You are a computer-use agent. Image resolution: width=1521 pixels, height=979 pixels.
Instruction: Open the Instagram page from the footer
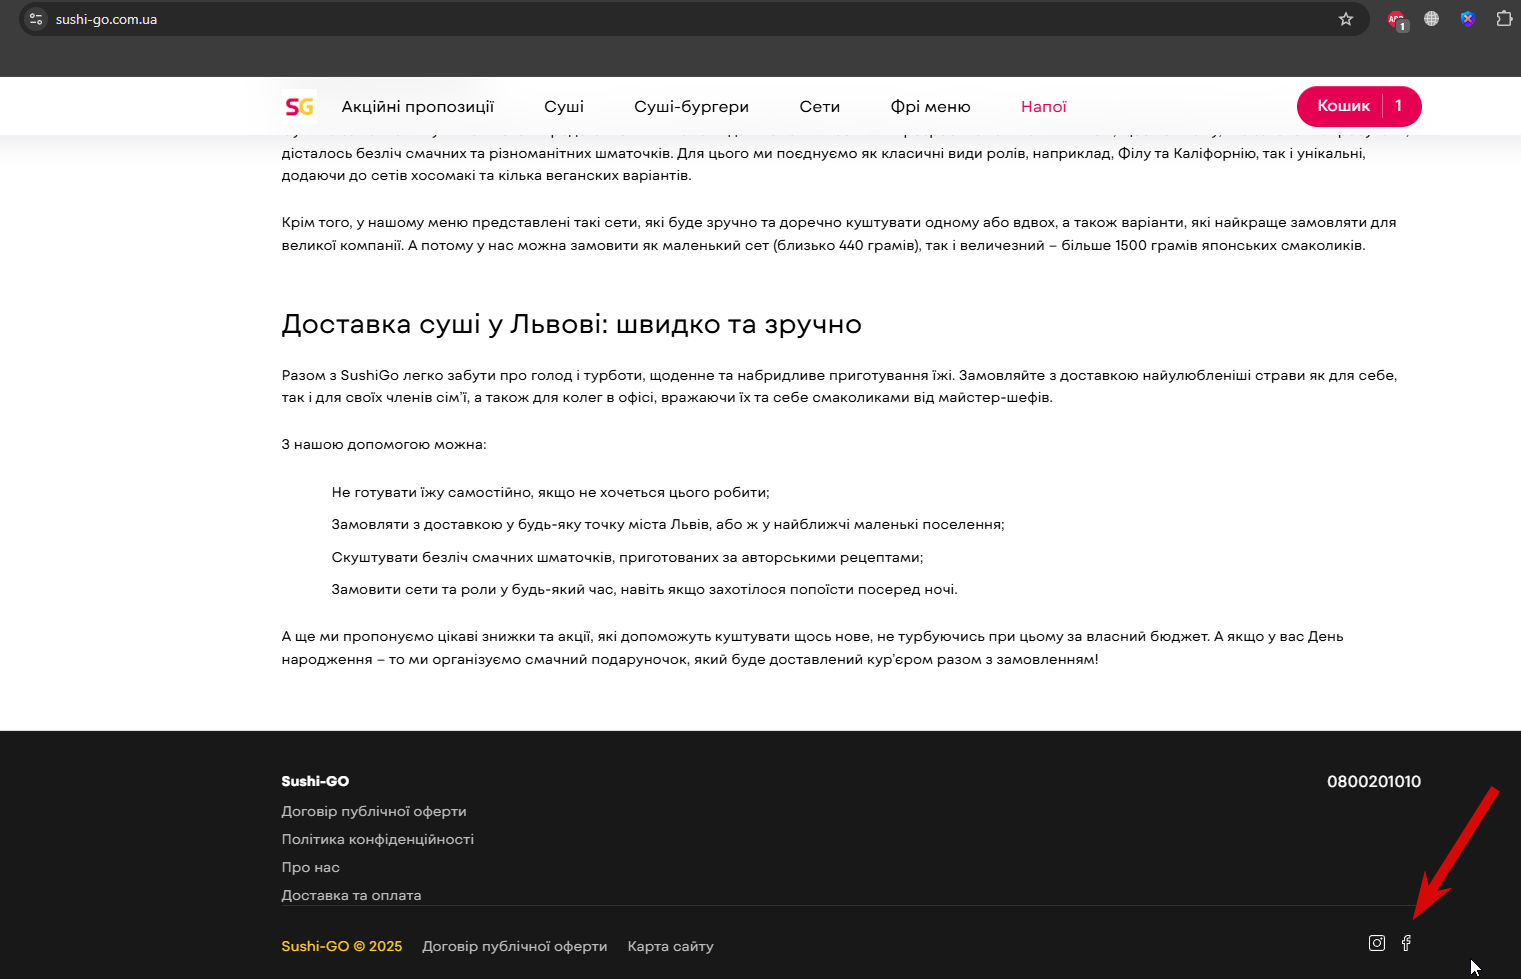[1377, 943]
